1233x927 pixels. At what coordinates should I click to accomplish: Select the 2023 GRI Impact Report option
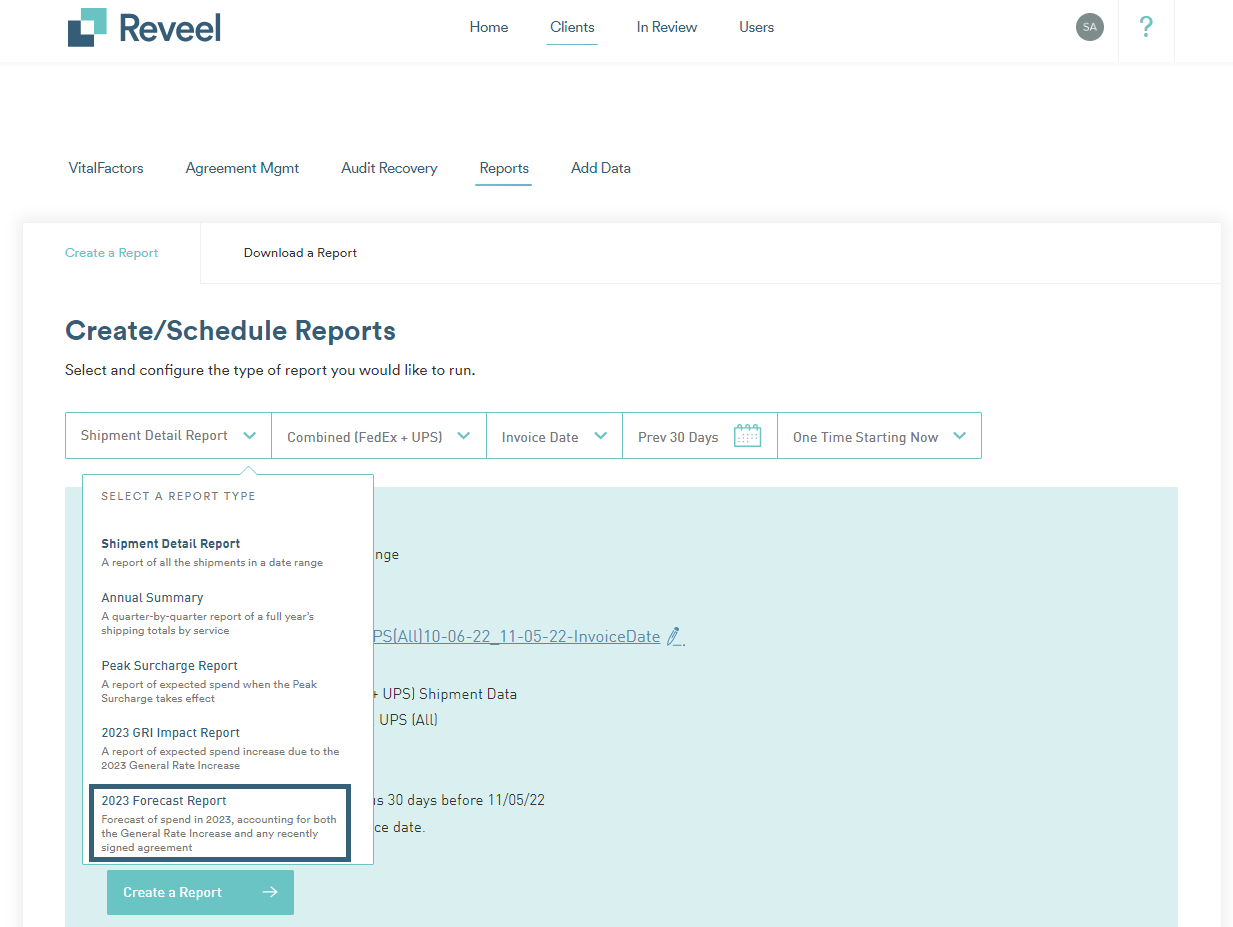[170, 732]
